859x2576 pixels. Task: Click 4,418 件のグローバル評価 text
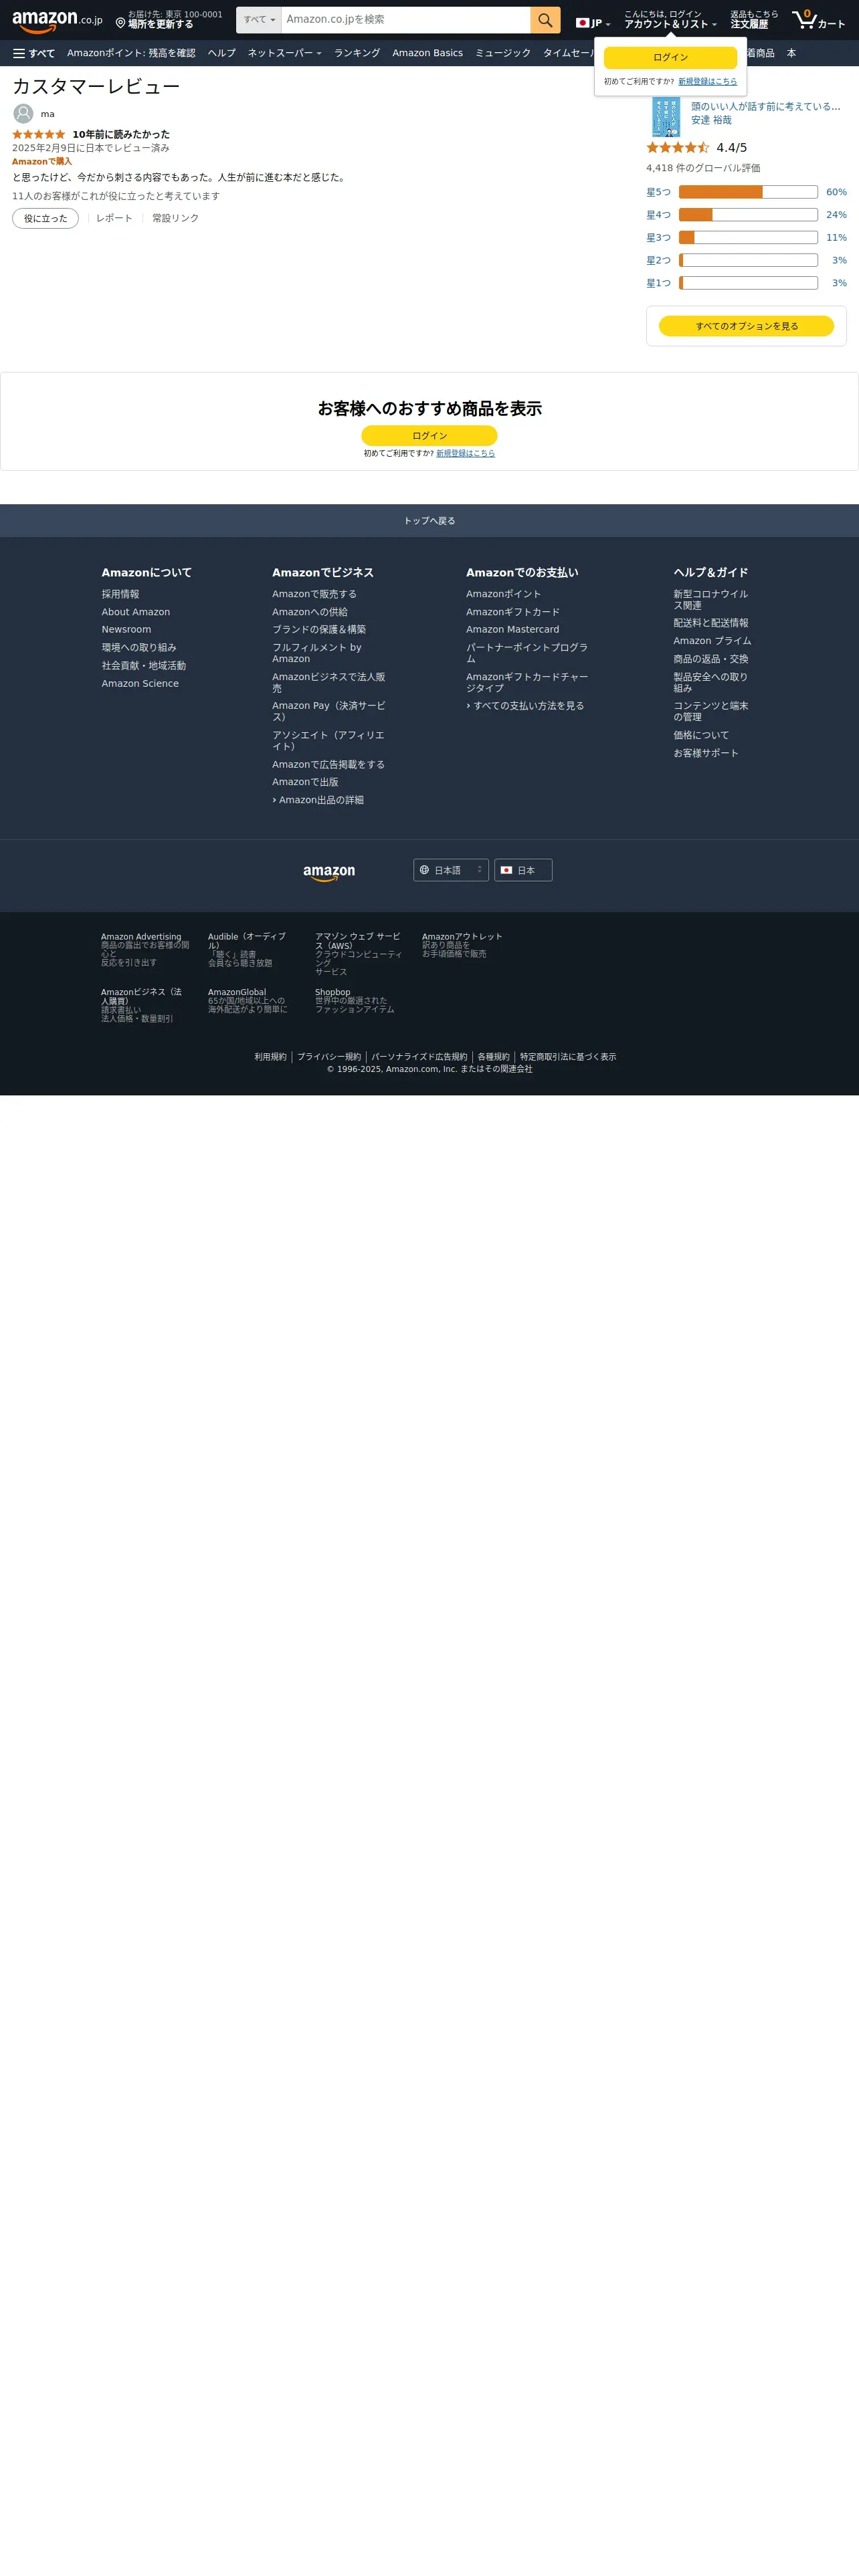(x=703, y=168)
